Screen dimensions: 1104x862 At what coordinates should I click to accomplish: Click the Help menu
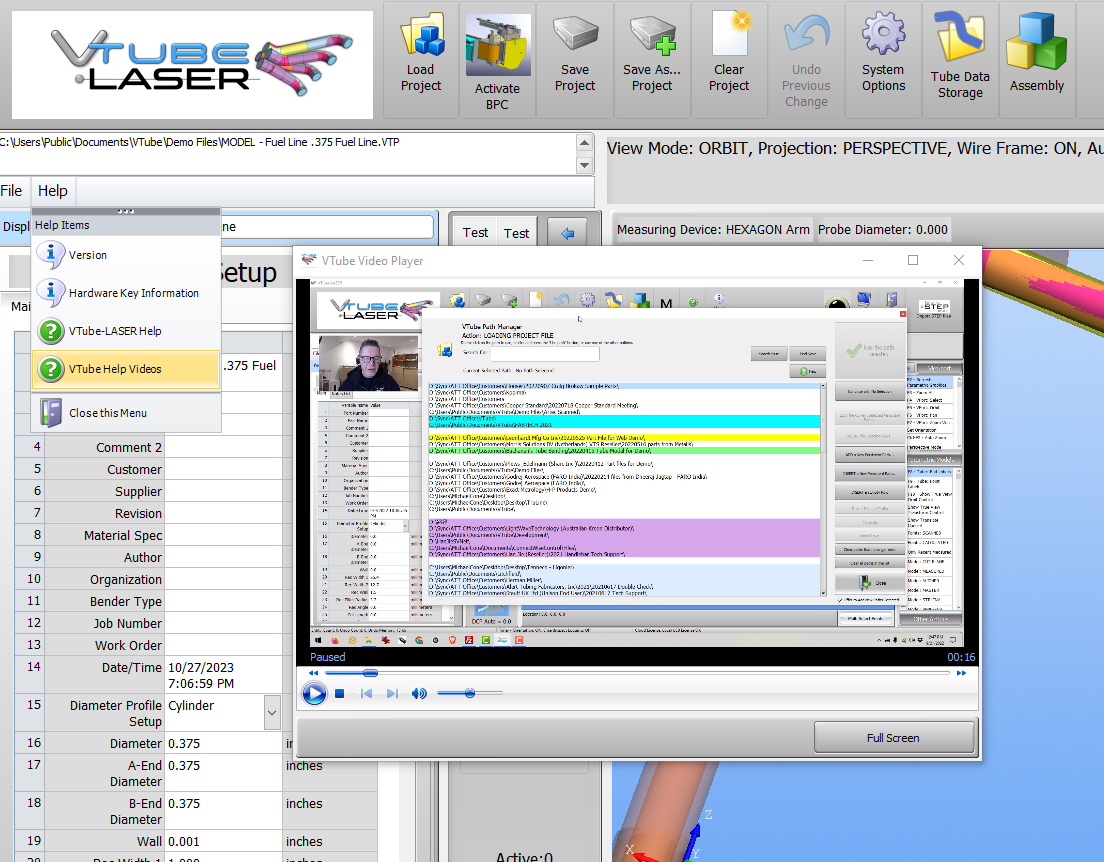(53, 191)
